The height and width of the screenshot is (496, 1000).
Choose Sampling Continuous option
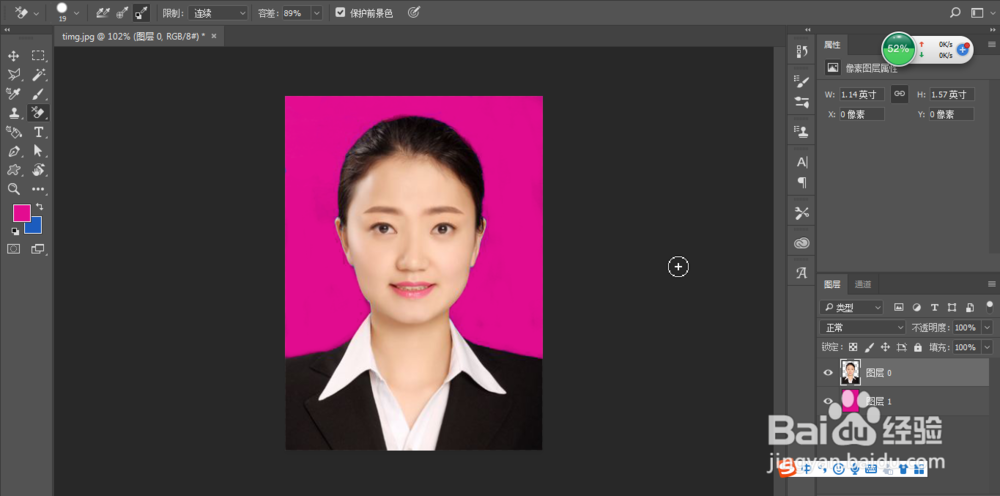103,13
